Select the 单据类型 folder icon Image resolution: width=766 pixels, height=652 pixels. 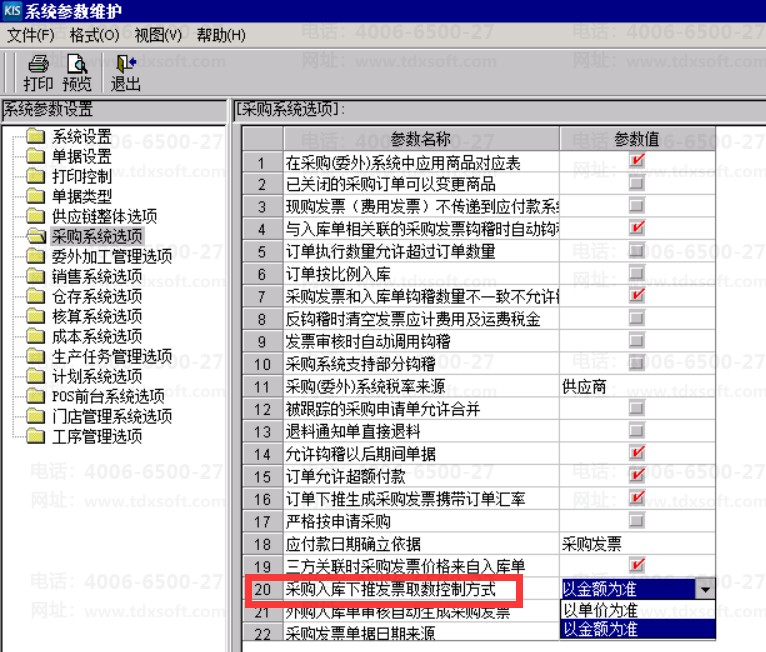pyautogui.click(x=35, y=195)
